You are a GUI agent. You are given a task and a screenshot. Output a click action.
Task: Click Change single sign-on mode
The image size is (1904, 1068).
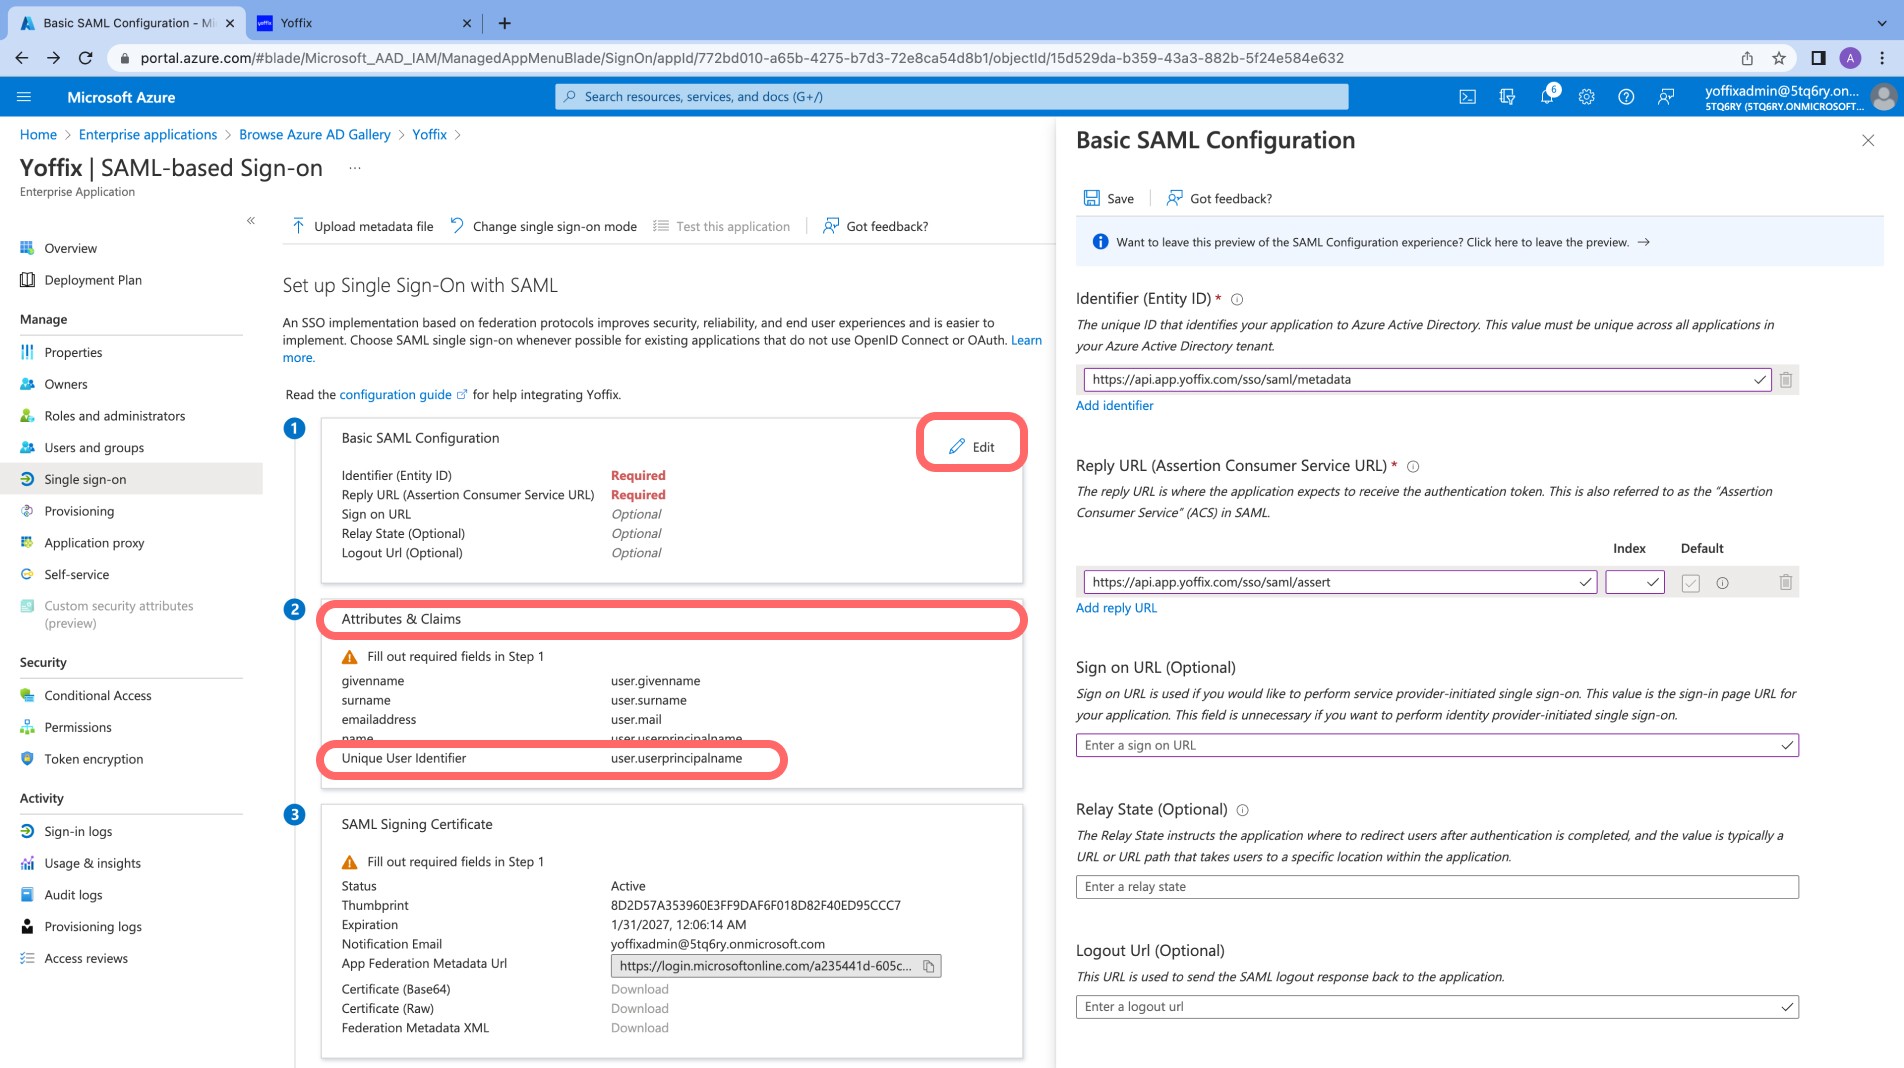[x=543, y=227]
